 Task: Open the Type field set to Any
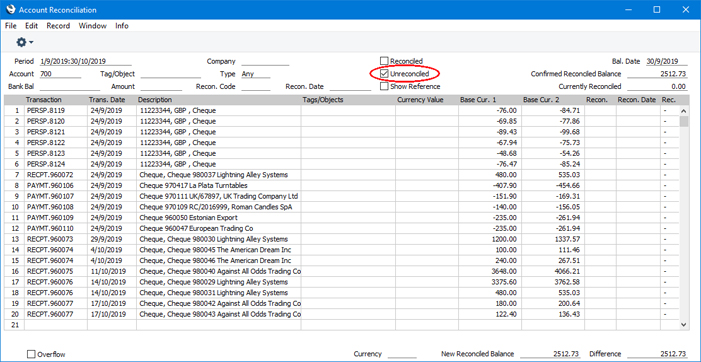(255, 74)
